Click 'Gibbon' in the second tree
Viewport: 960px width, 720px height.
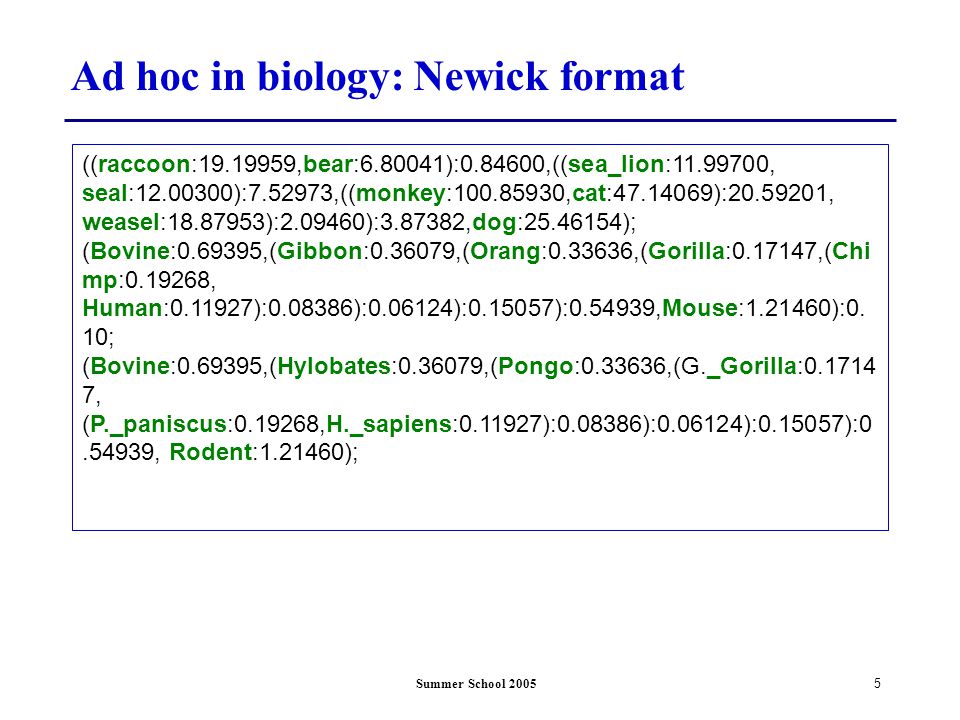[x=320, y=251]
